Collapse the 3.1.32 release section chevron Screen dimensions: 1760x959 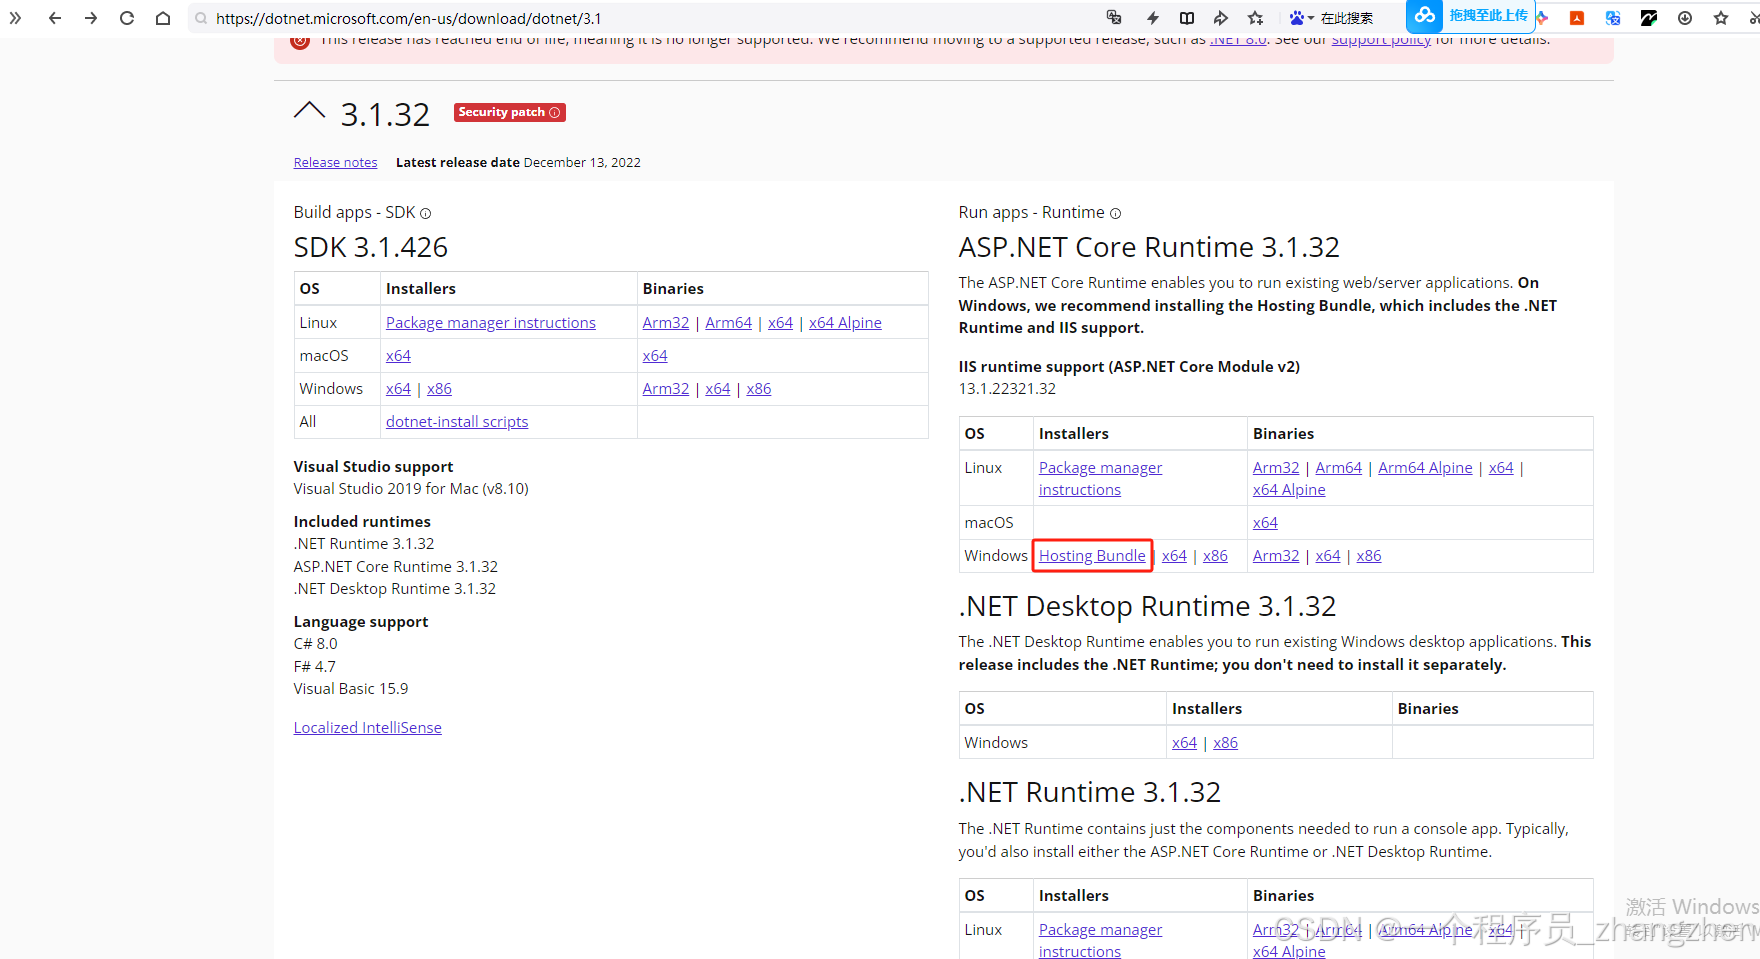tap(310, 111)
